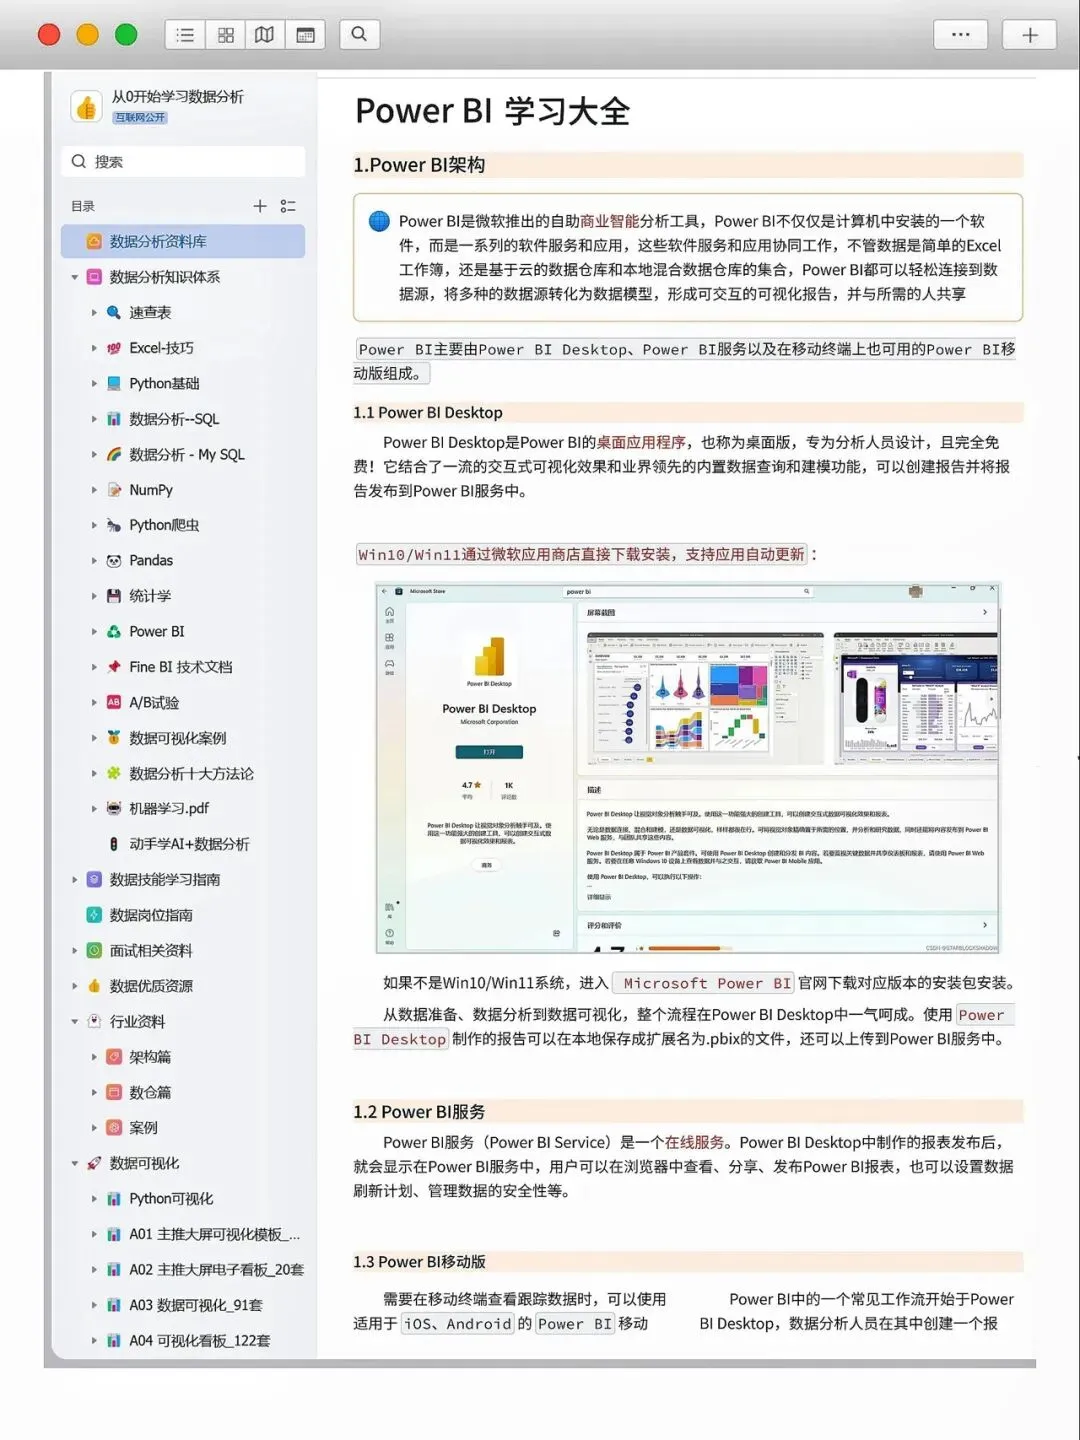The image size is (1080, 1440).
Task: Click the magnifier search button in toolbar
Action: 359,35
